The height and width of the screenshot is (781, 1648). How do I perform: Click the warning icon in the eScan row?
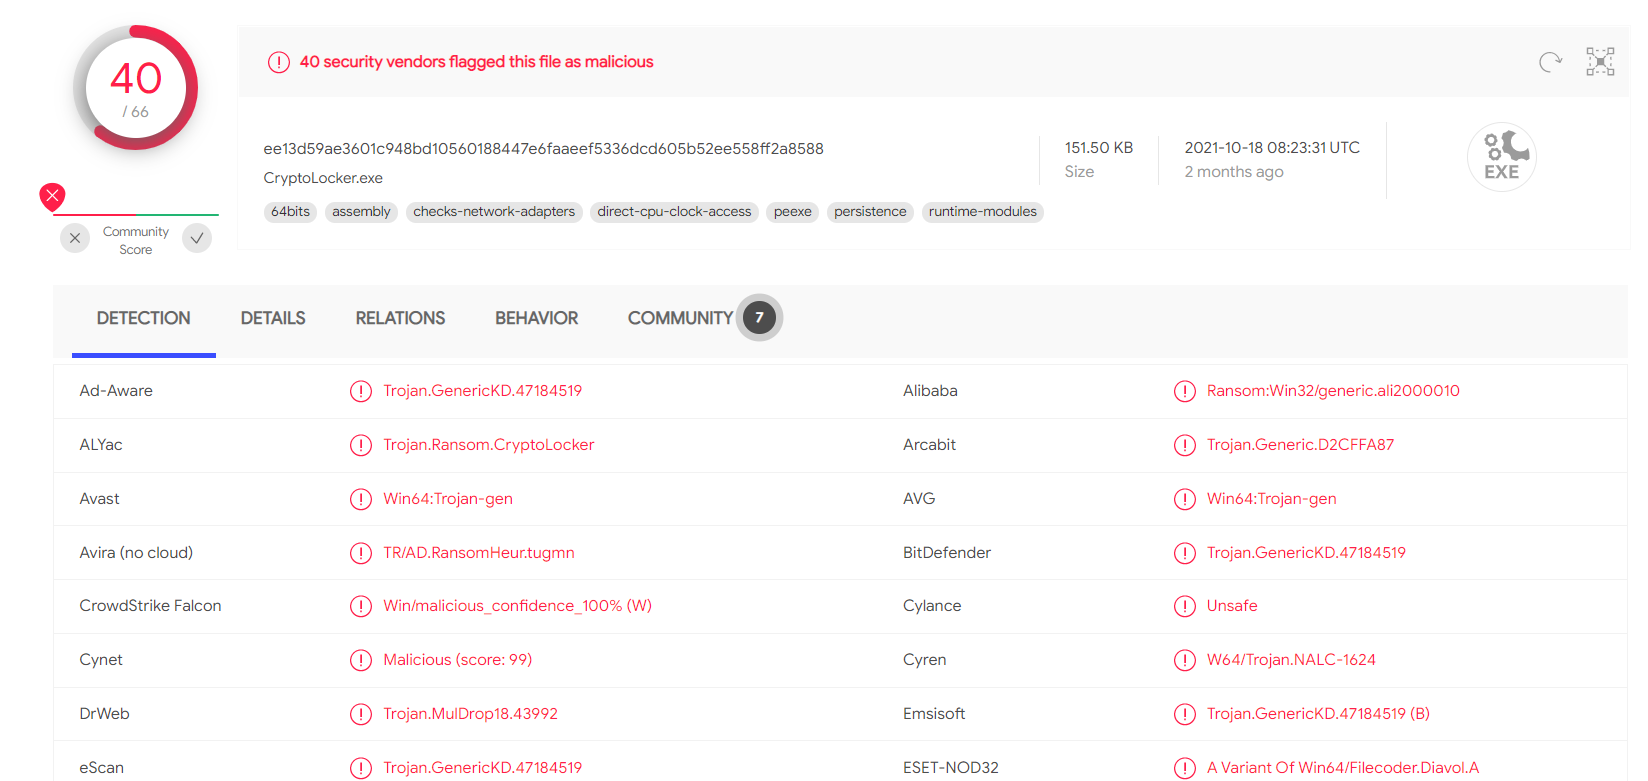click(x=361, y=768)
